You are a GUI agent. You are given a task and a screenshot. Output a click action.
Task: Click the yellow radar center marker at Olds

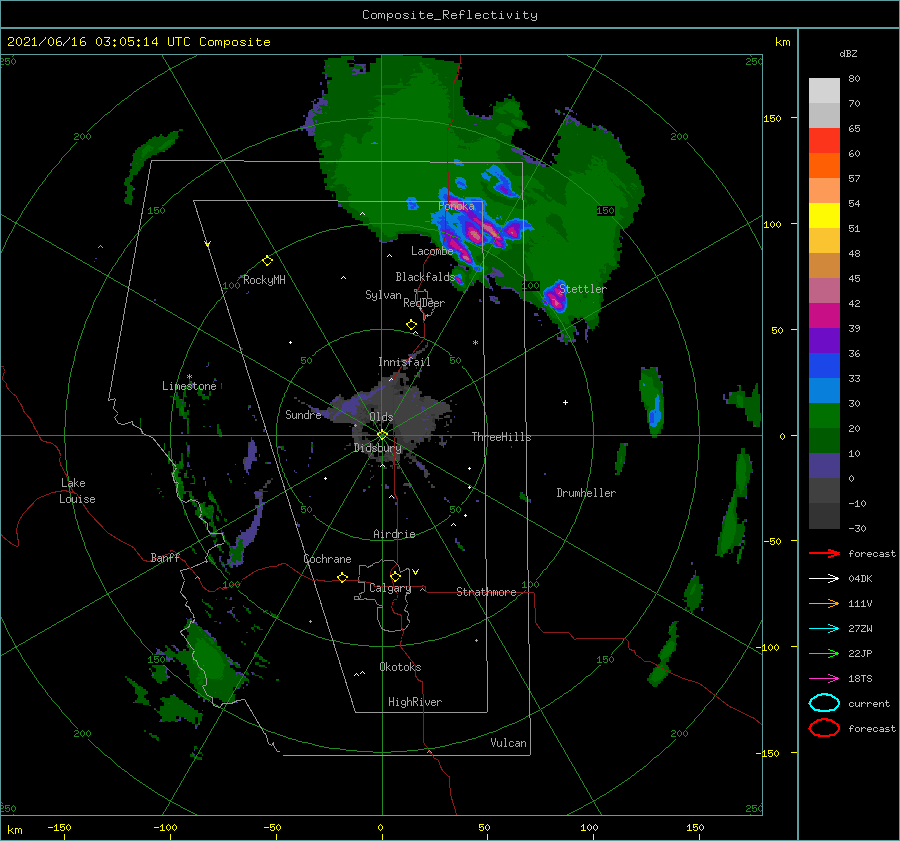(x=382, y=435)
